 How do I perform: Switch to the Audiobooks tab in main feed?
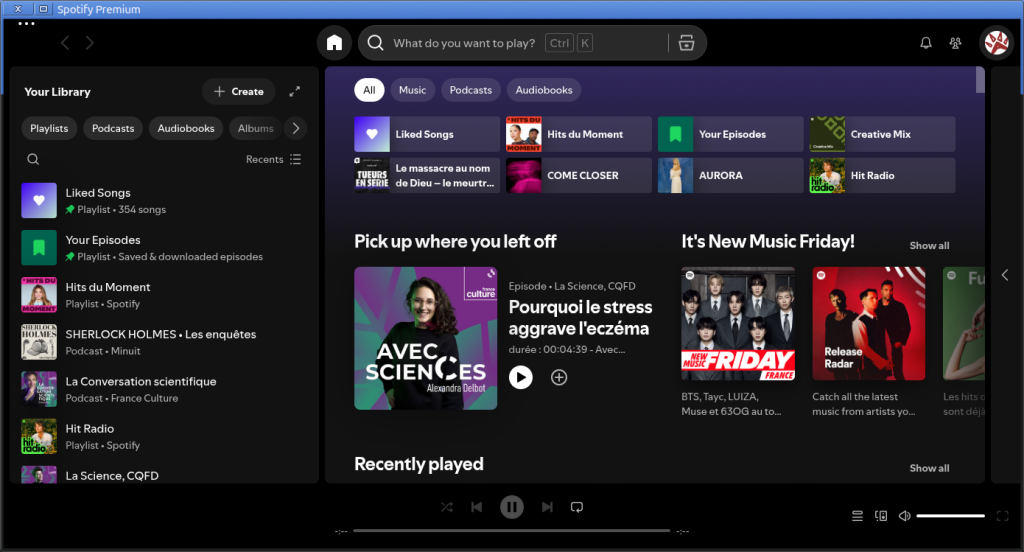544,90
